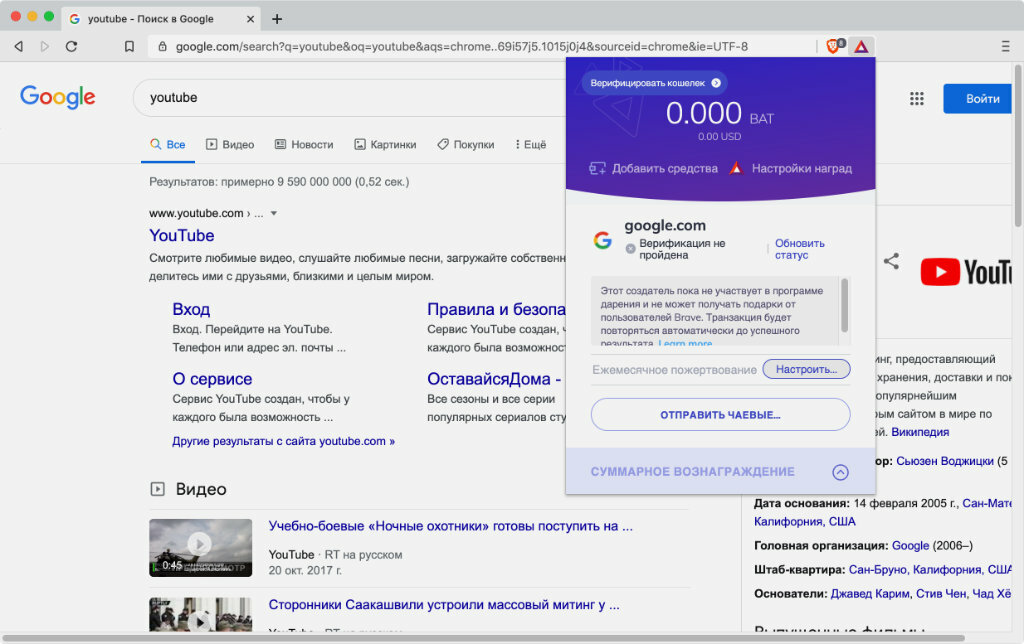Click the results count text
The image size is (1024, 644).
click(279, 182)
